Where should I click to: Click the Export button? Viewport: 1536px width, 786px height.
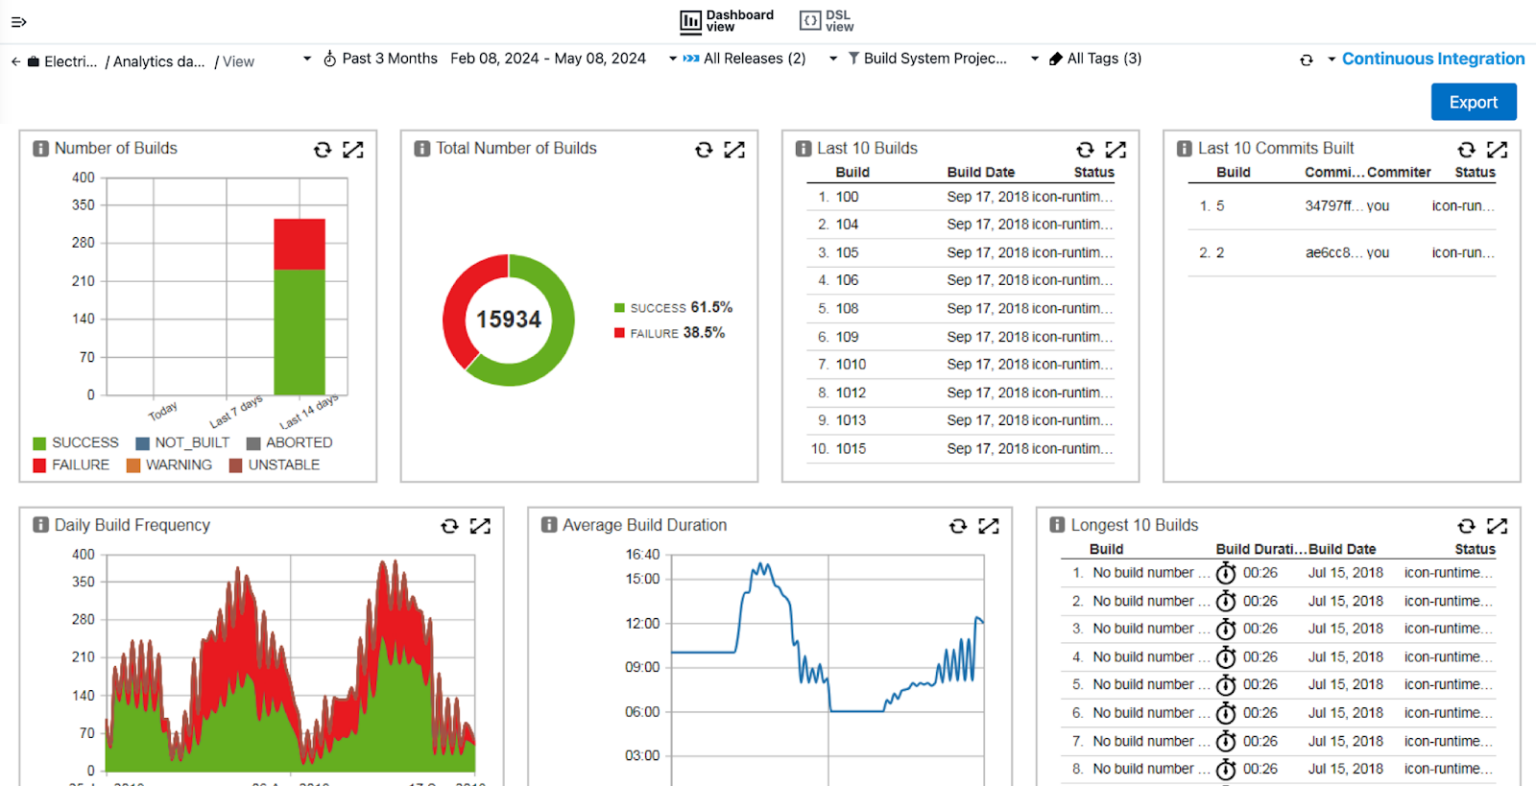click(1474, 101)
